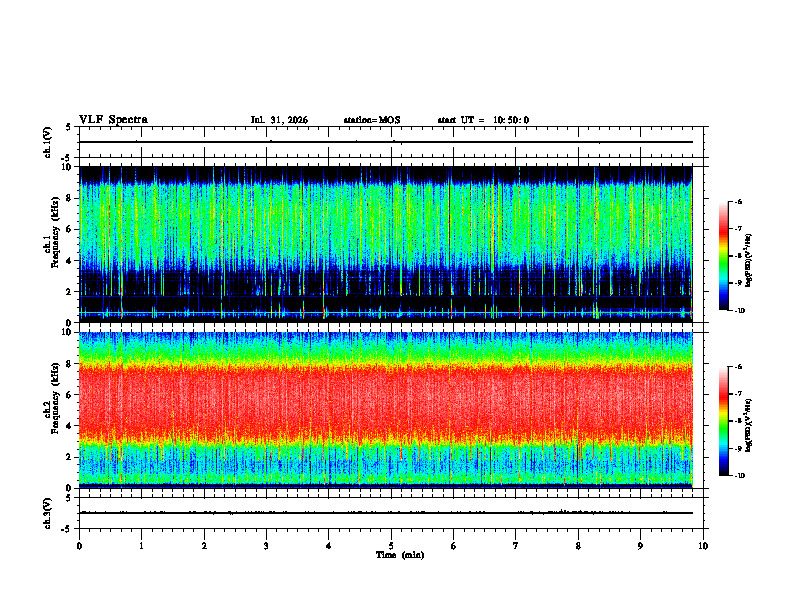Image resolution: width=792 pixels, height=612 pixels.
Task: Click the ch.1 spectrogram color scale bar
Action: pos(724,256)
